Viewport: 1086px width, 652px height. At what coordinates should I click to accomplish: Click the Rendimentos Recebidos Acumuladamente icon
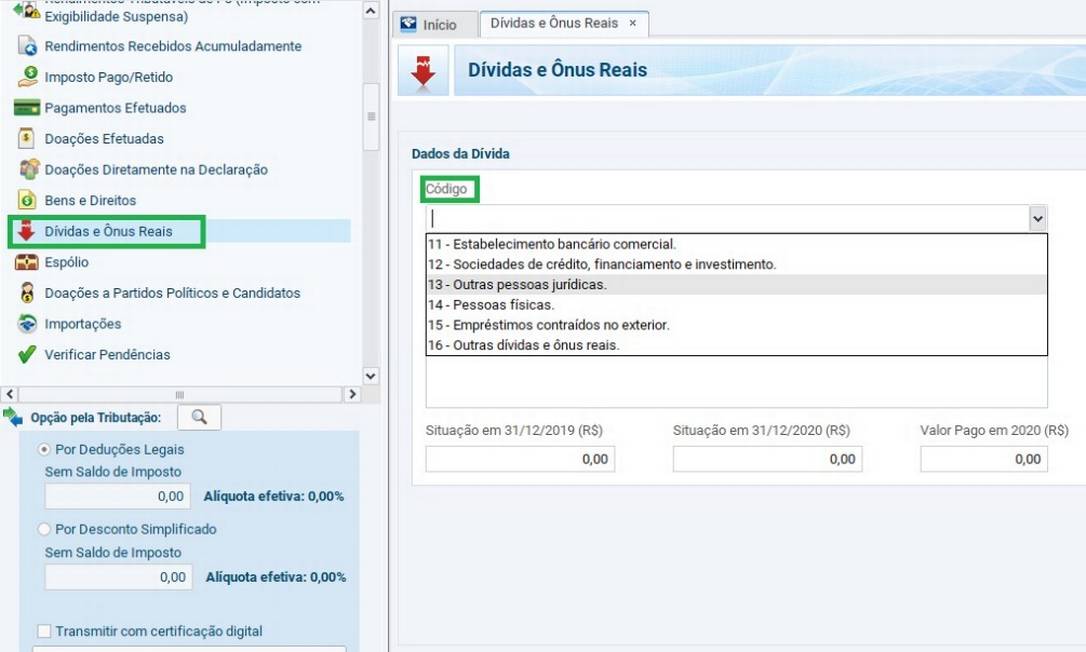(x=27, y=47)
